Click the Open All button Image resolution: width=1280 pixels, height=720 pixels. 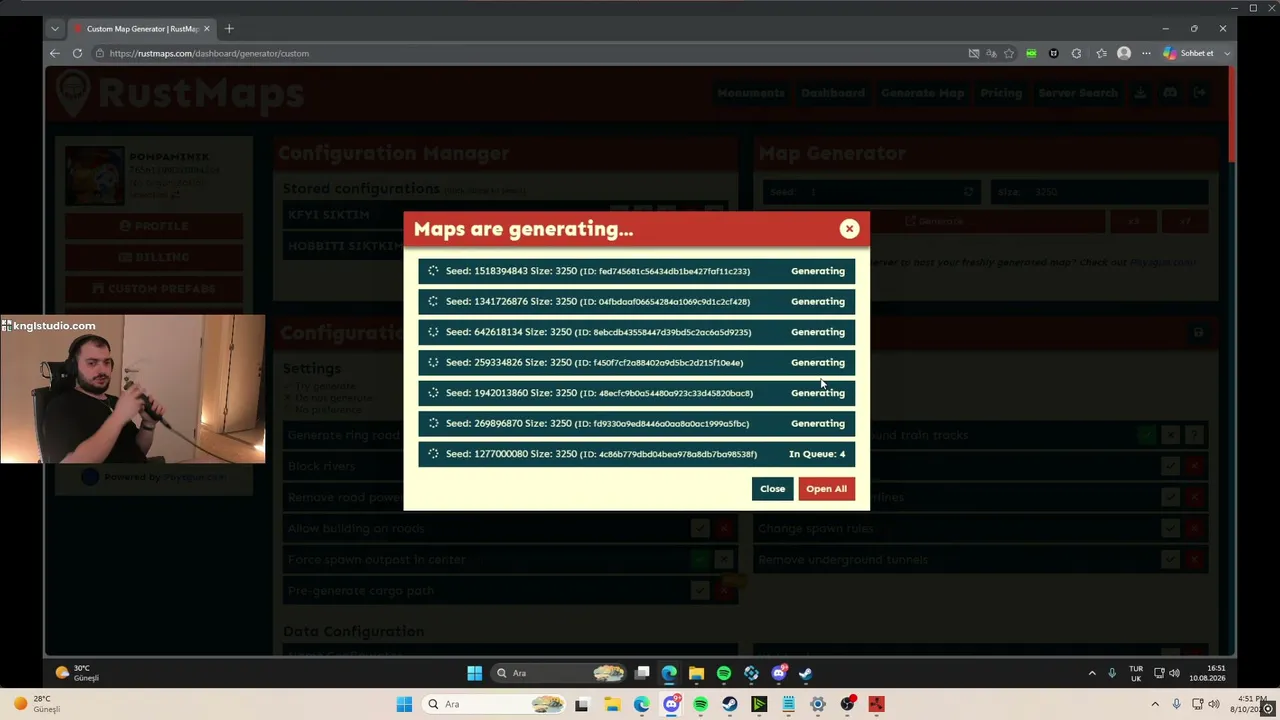tap(826, 489)
